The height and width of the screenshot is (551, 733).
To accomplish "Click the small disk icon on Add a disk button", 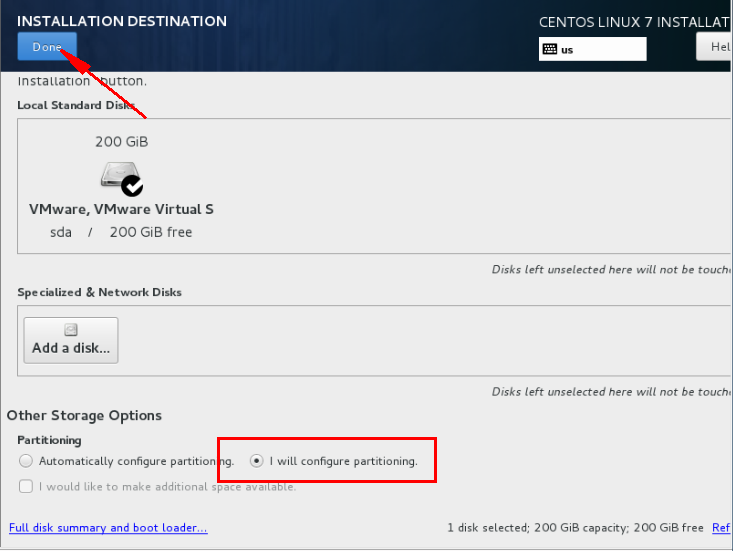I will [71, 330].
